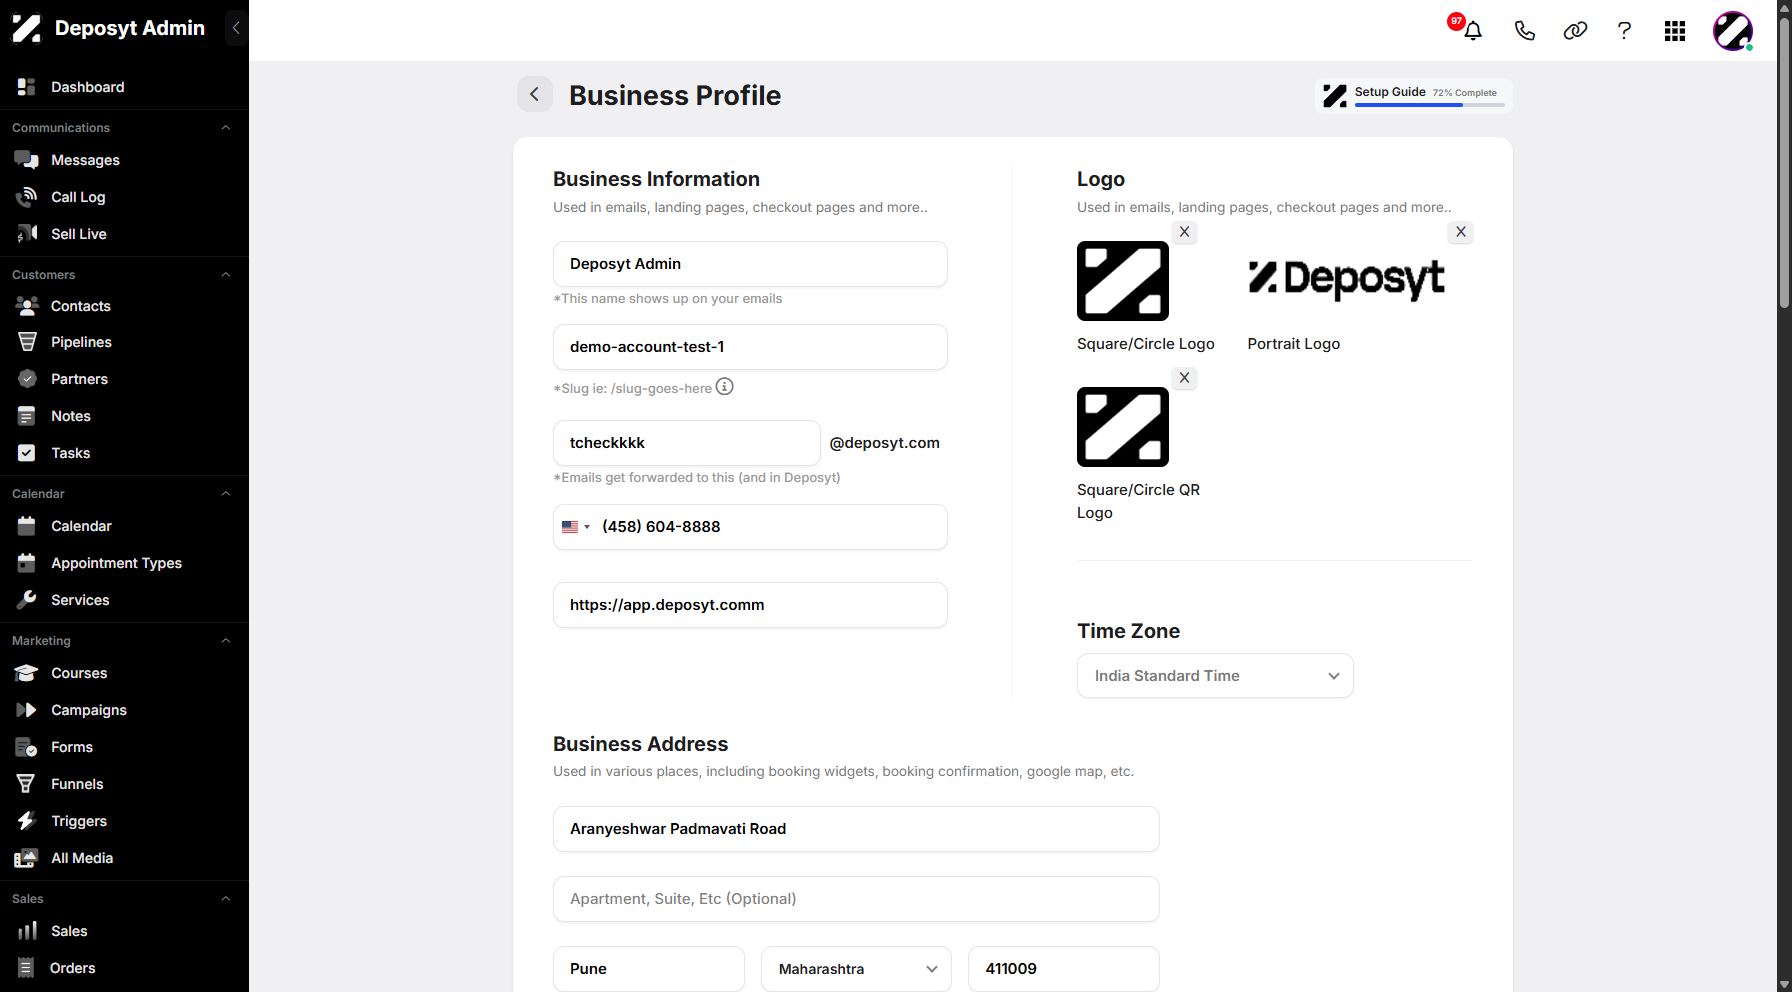This screenshot has height=992, width=1792.
Task: Click the Apartment, Suite field
Action: pyautogui.click(x=856, y=899)
